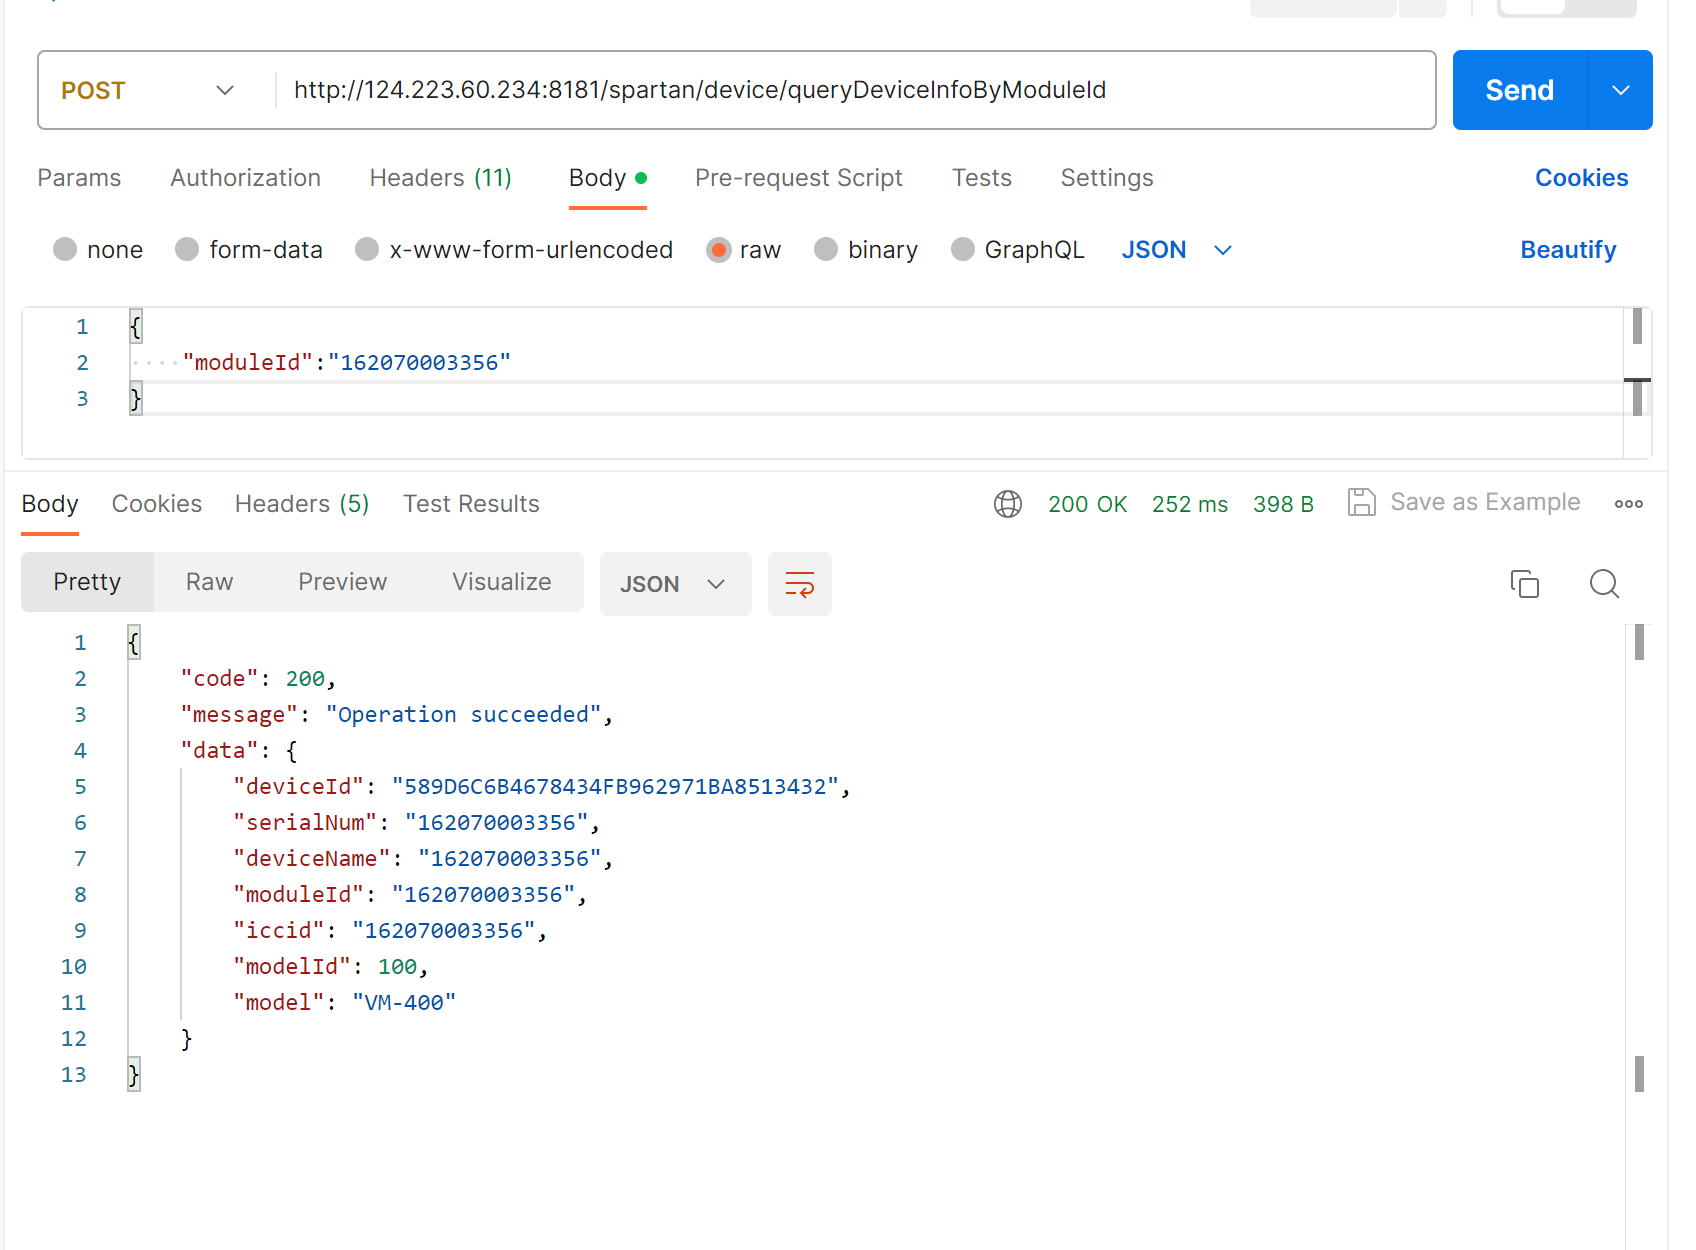Select the GraphQL body option
Screen dimensions: 1696x1250
[x=963, y=249]
